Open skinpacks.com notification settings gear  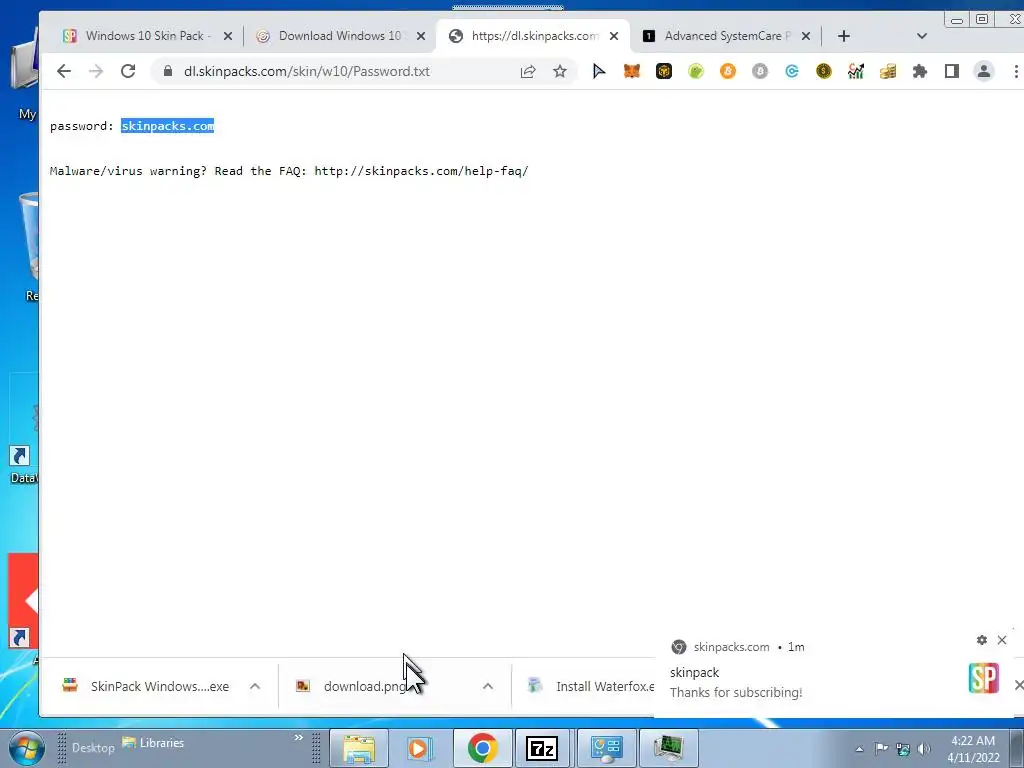982,640
